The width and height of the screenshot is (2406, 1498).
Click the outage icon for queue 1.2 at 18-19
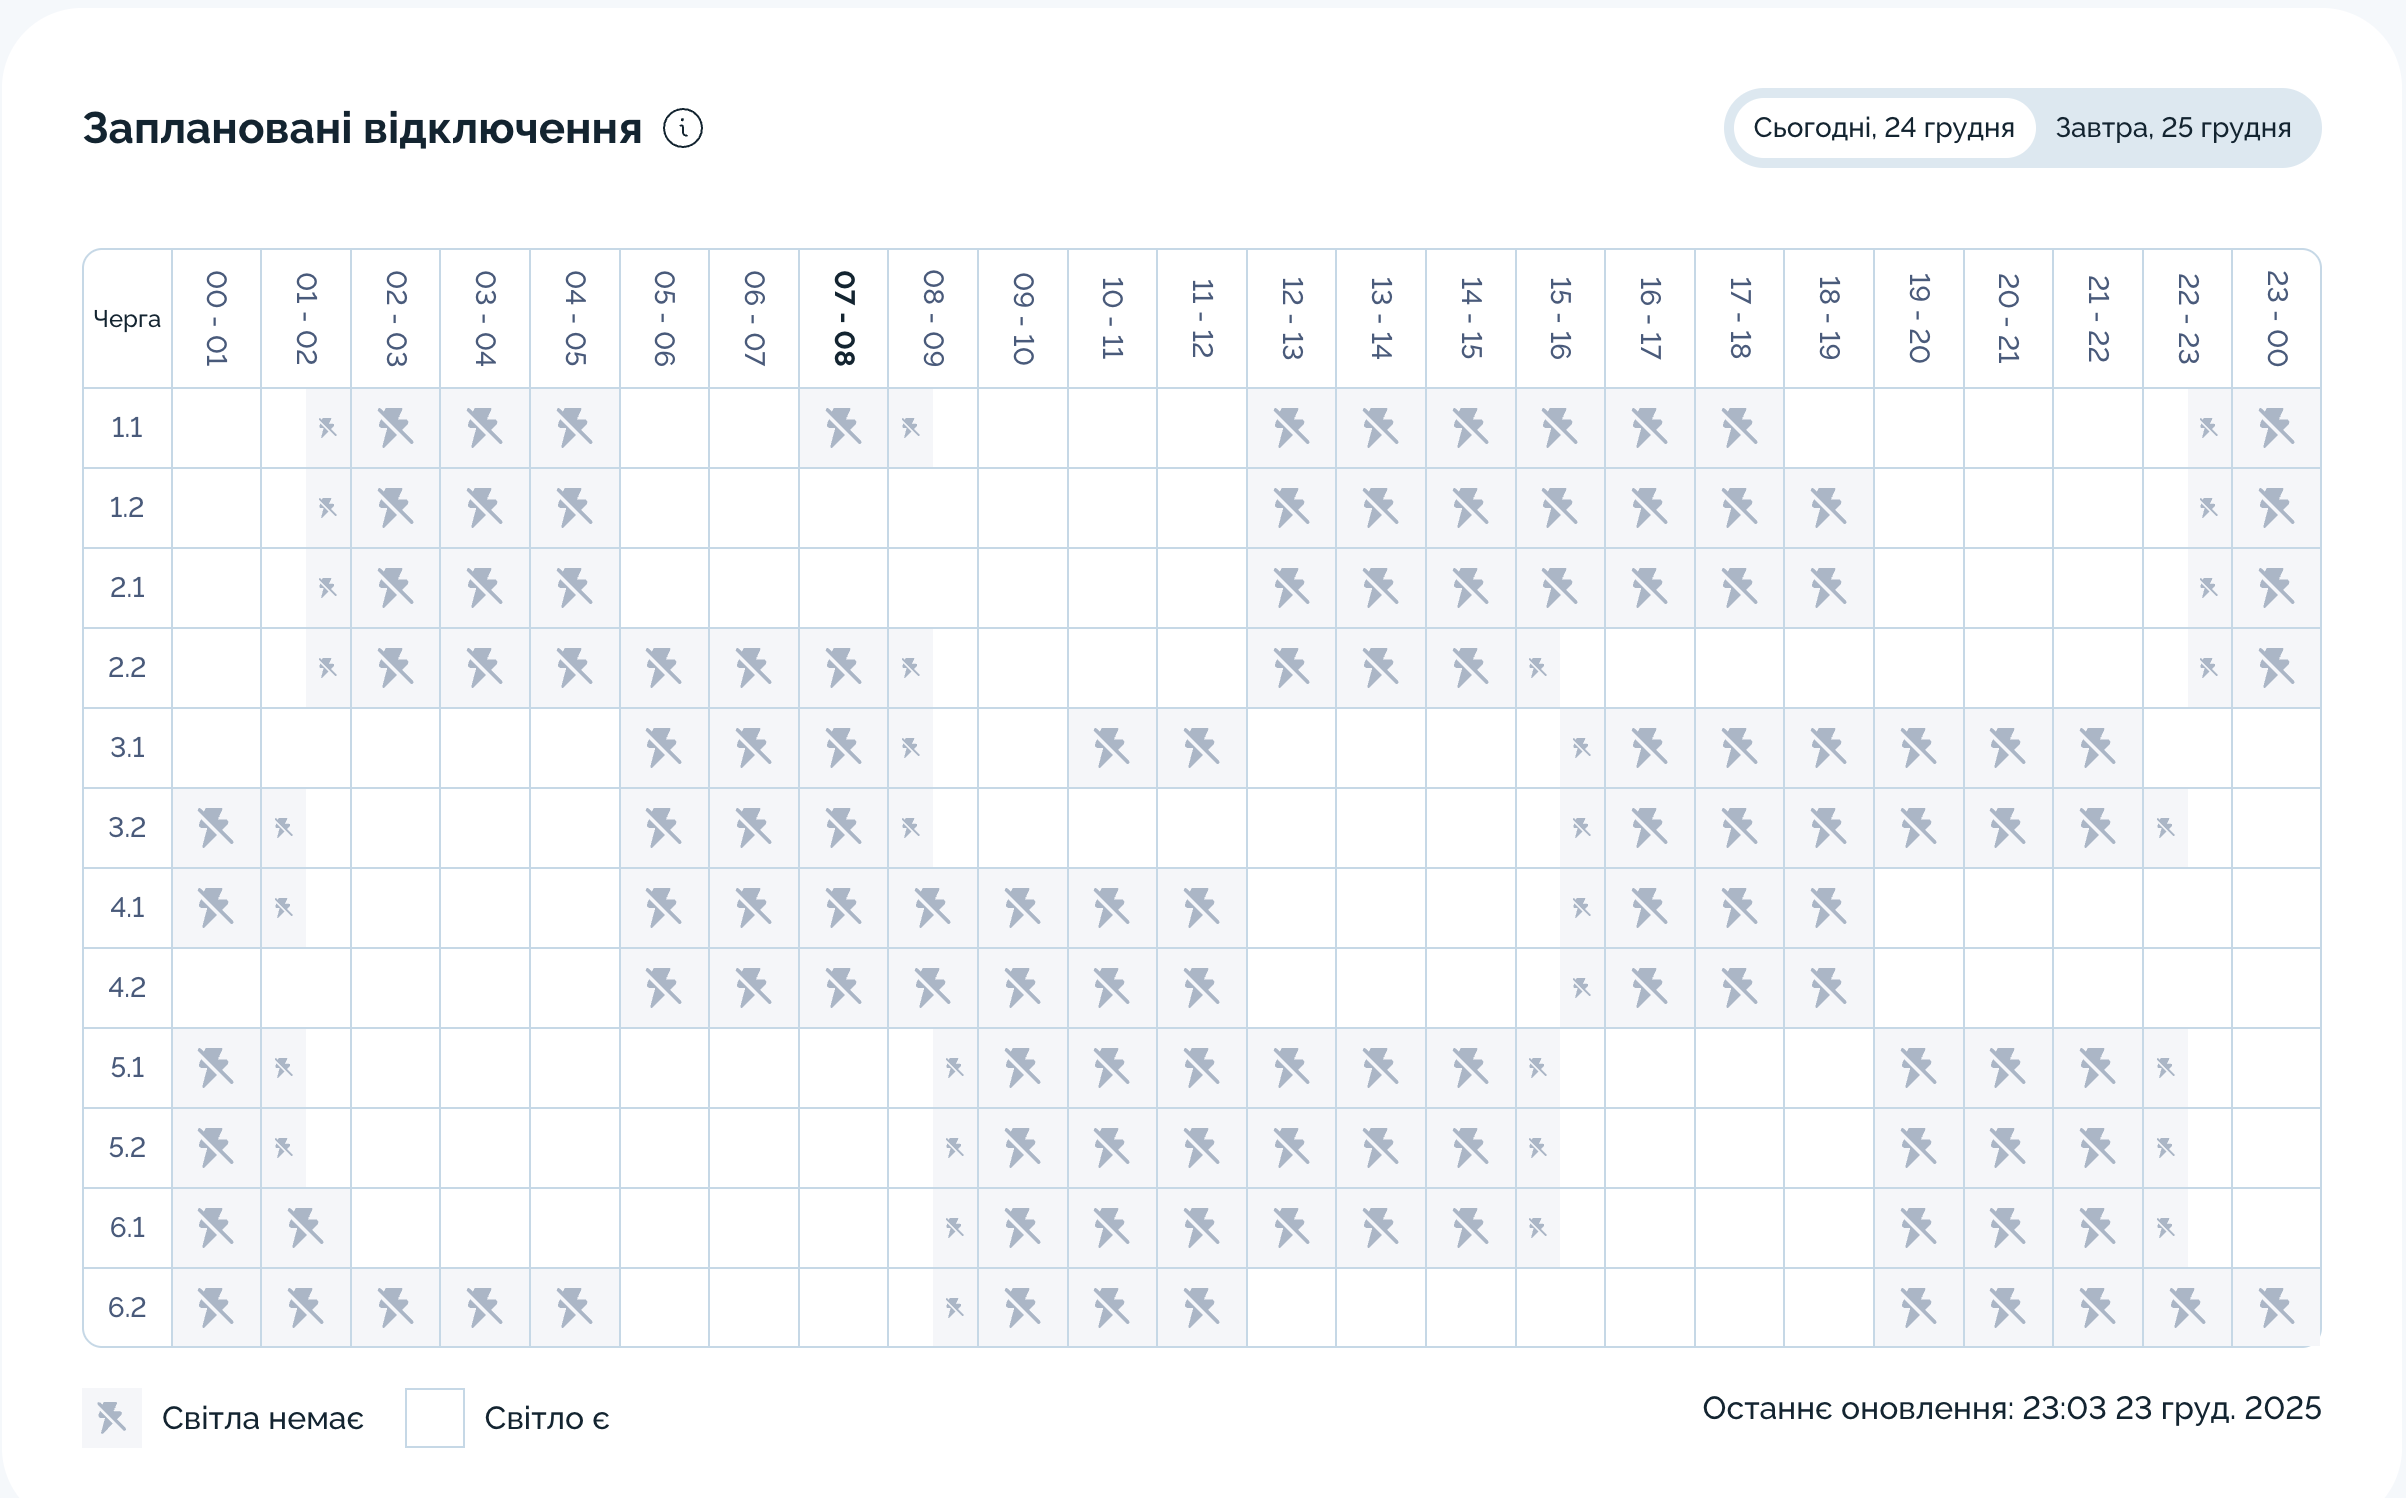(x=1828, y=508)
